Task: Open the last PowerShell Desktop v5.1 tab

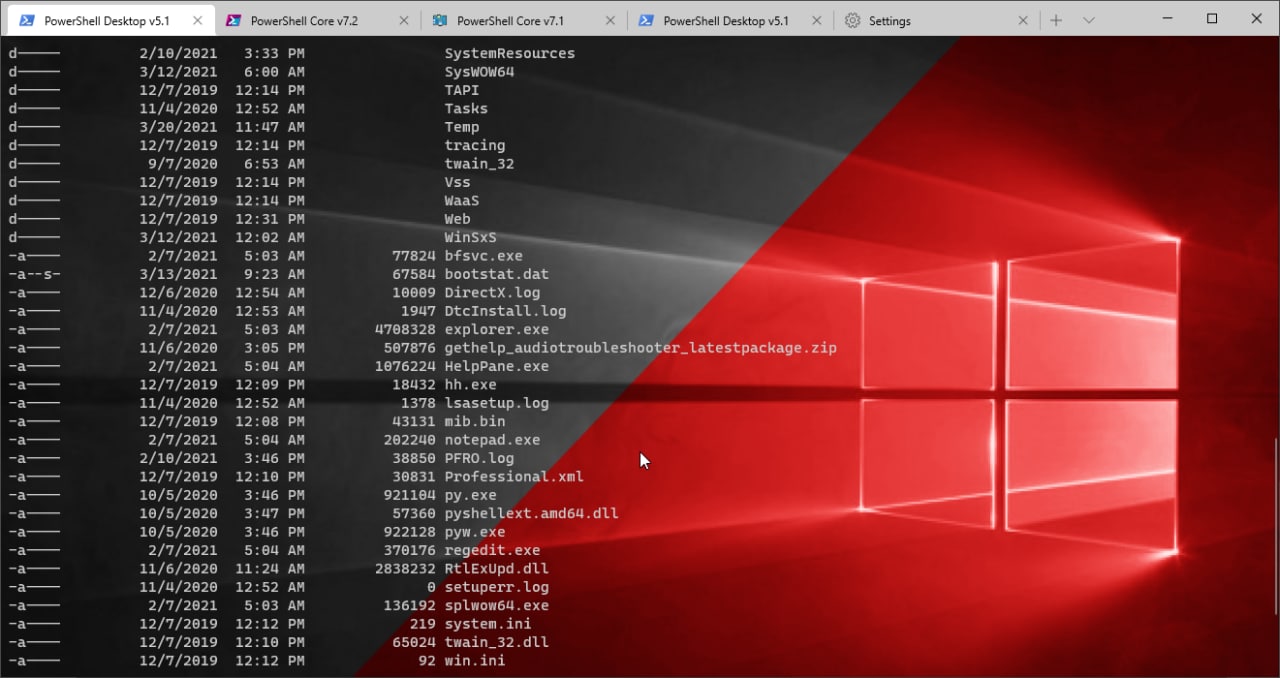Action: click(730, 20)
